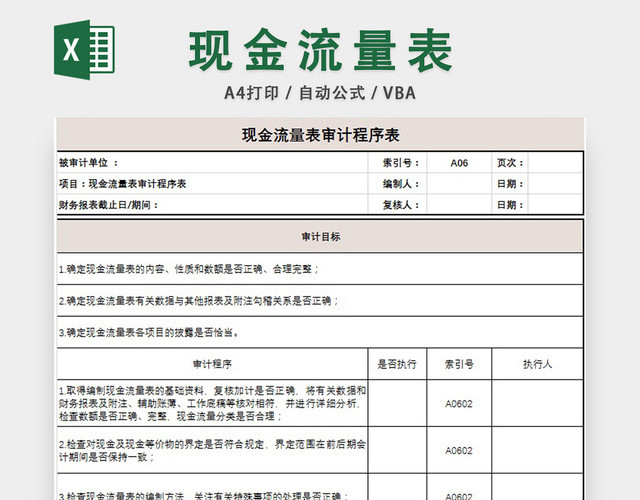Click the 索引号 column header in procedures table
Image resolution: width=640 pixels, height=500 pixels.
coord(459,364)
